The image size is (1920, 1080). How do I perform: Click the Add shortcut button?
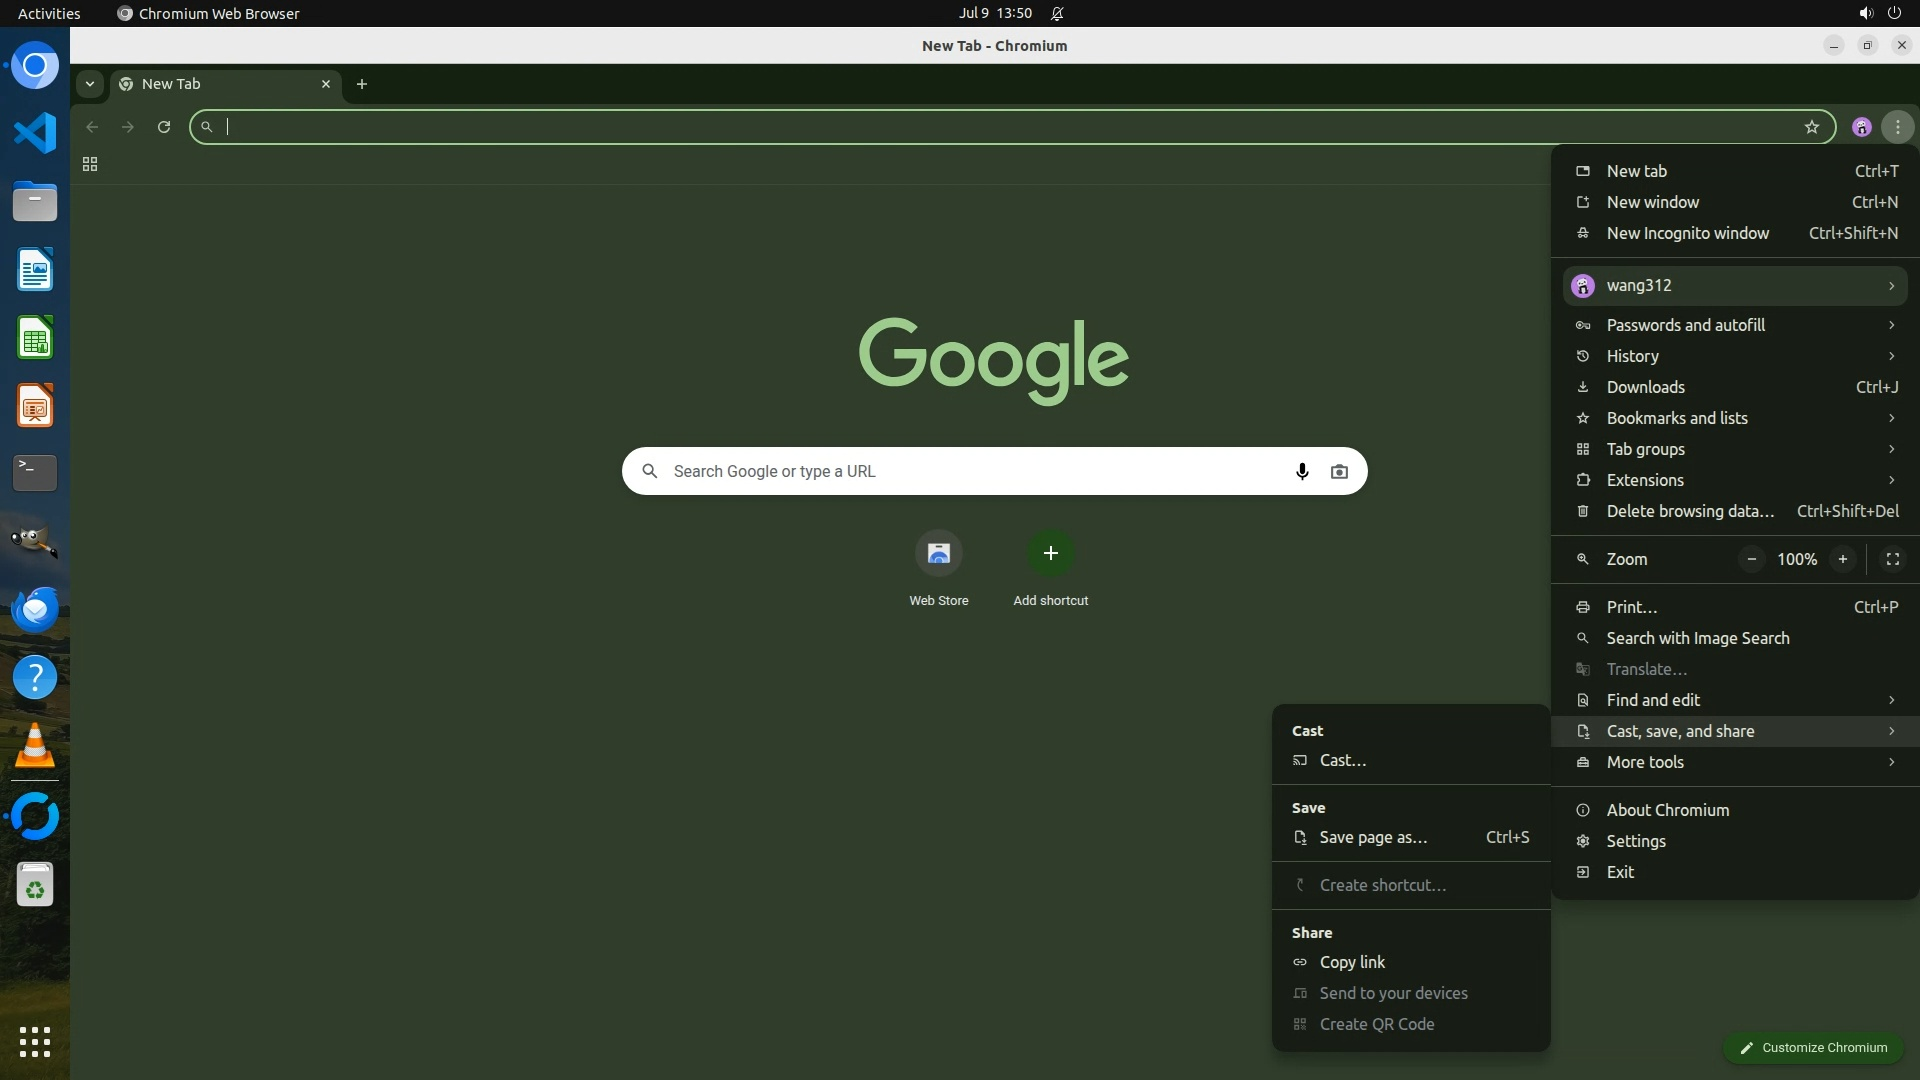coord(1050,553)
